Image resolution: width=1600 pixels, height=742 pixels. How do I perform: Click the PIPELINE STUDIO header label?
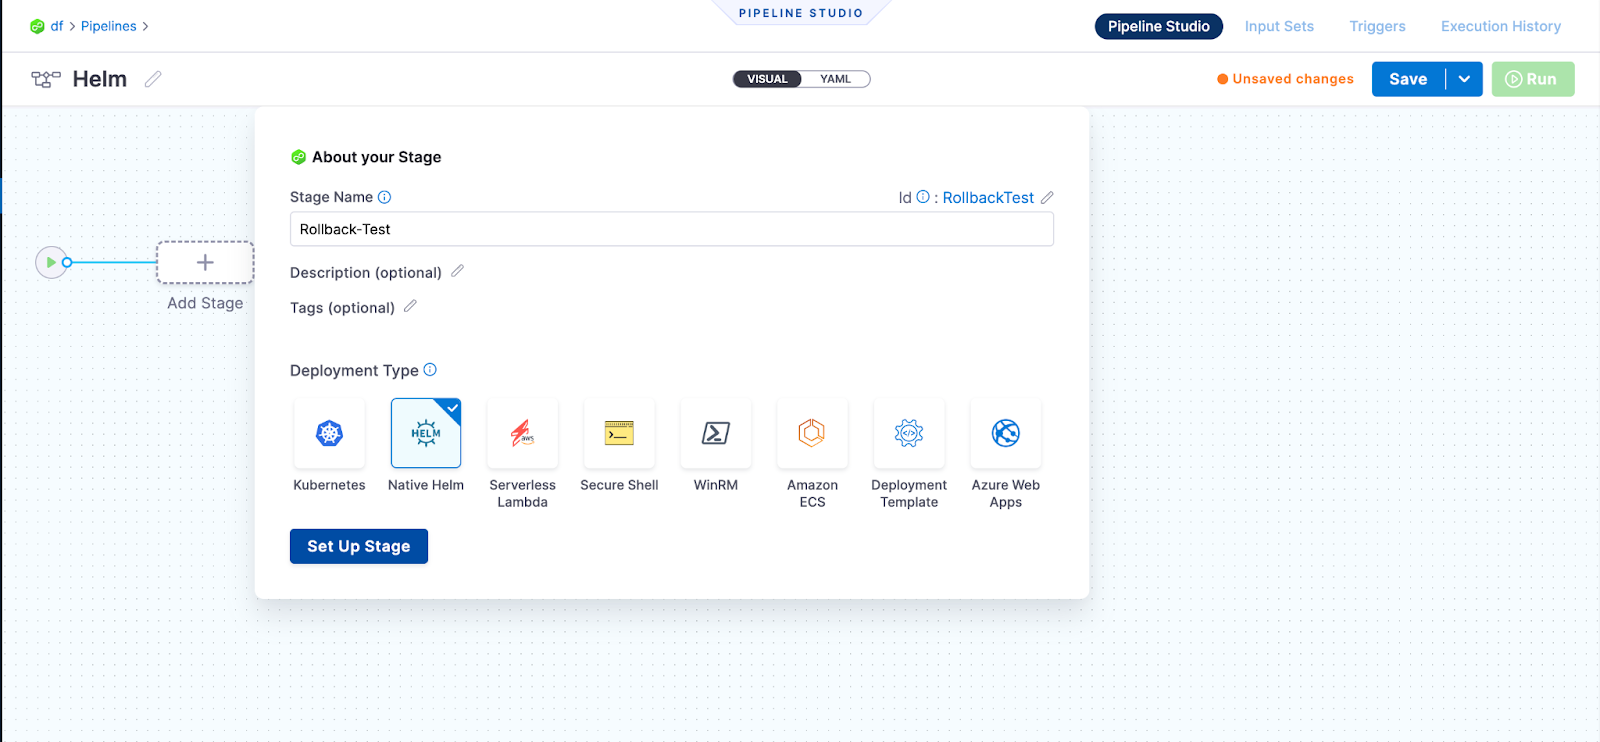click(x=801, y=13)
